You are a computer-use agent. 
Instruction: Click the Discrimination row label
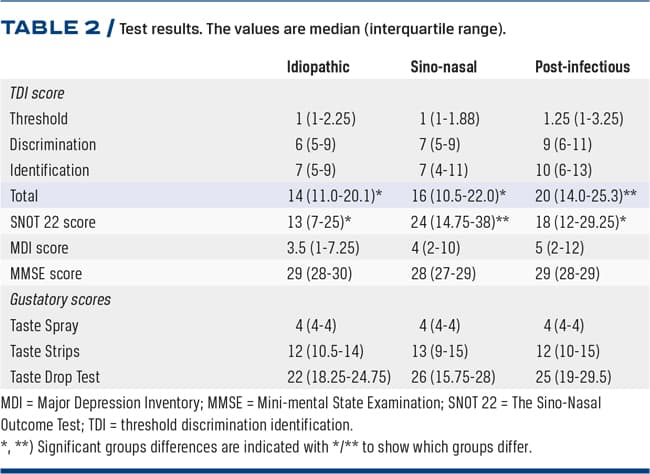click(x=53, y=144)
